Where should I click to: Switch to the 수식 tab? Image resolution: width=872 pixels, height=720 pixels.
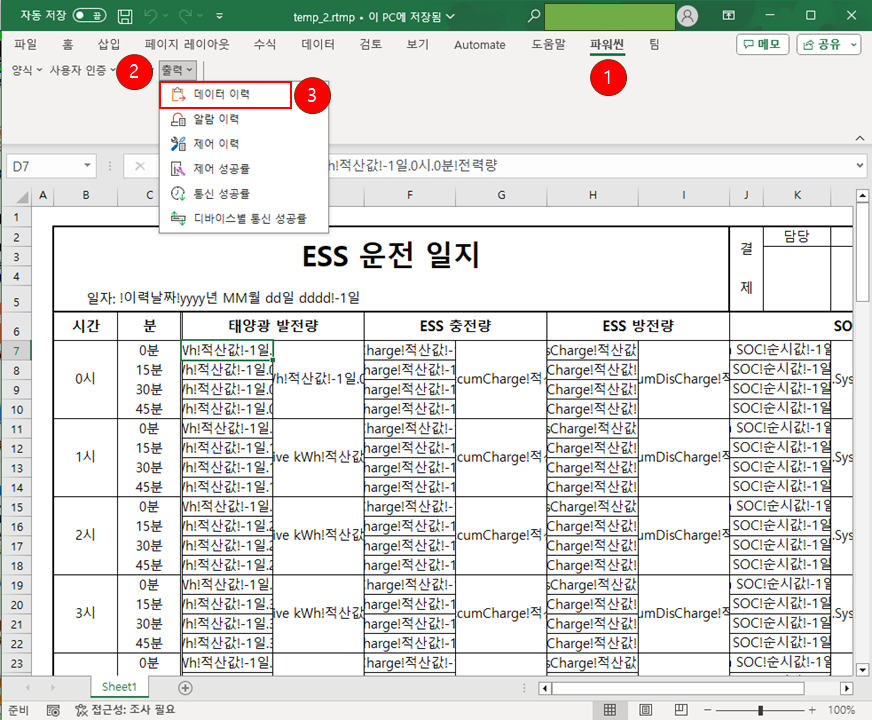265,44
